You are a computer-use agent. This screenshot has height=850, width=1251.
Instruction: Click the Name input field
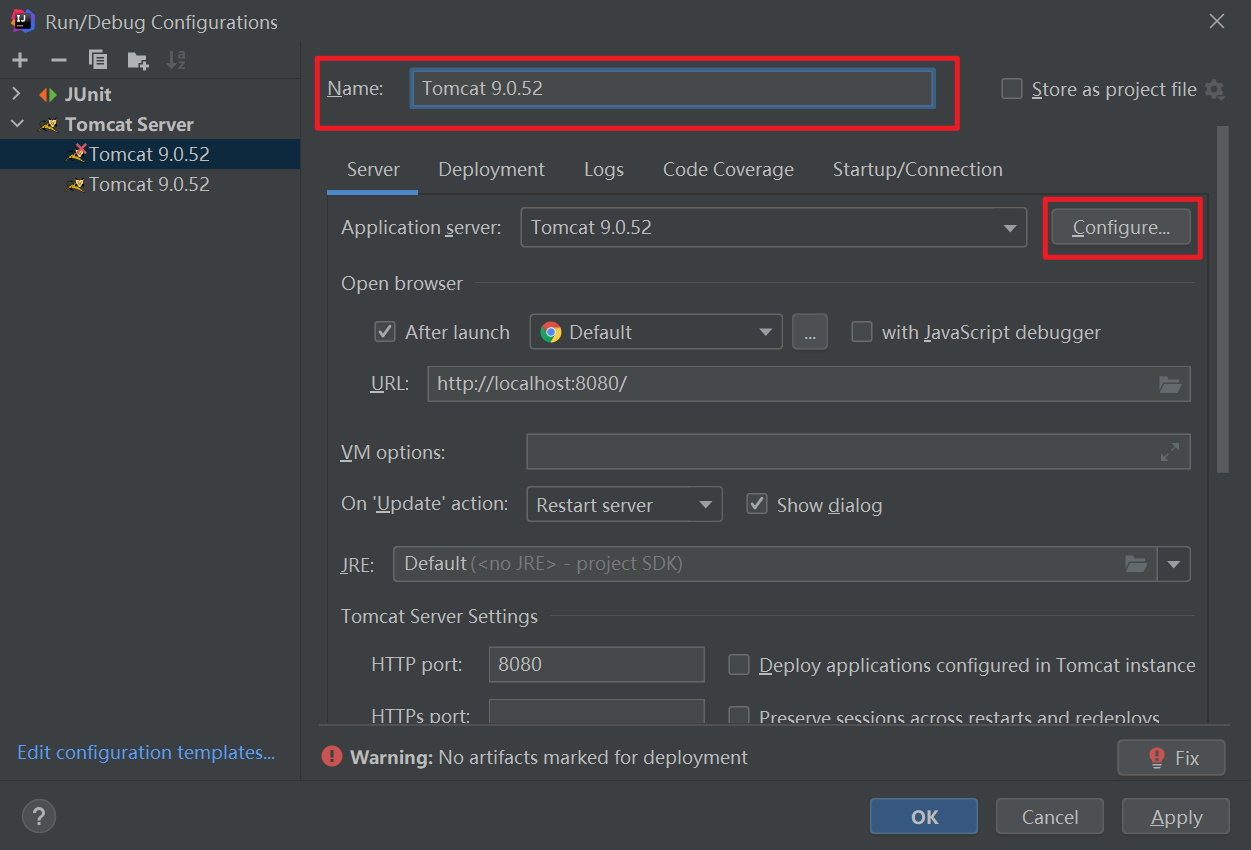[x=672, y=88]
